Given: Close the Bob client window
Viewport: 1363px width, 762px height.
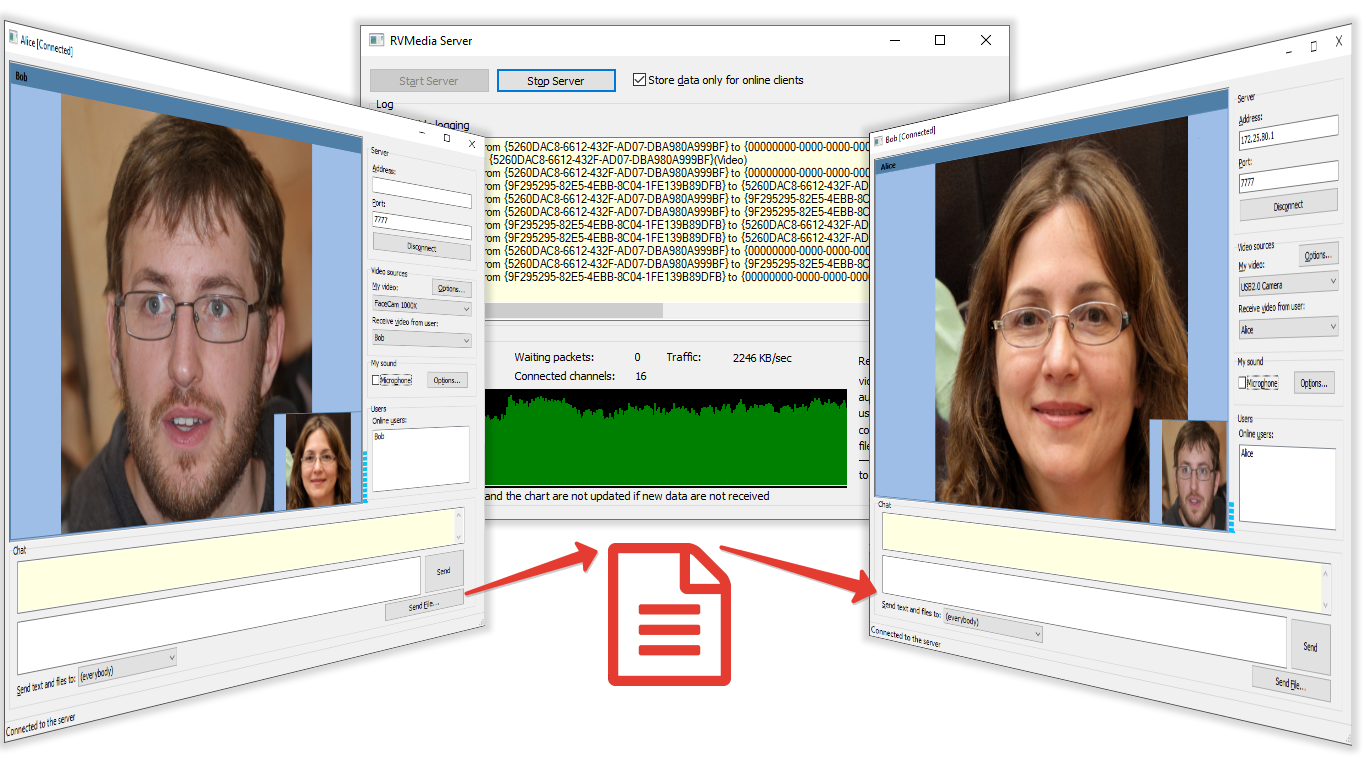Looking at the screenshot, I should (x=1338, y=42).
